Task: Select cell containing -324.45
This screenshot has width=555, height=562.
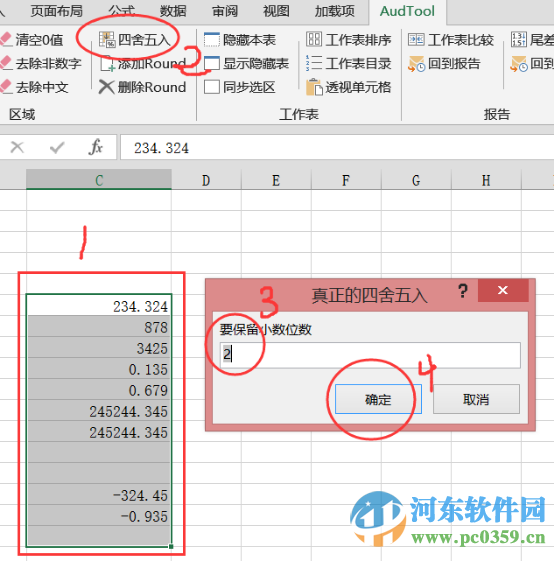Action: [x=99, y=495]
